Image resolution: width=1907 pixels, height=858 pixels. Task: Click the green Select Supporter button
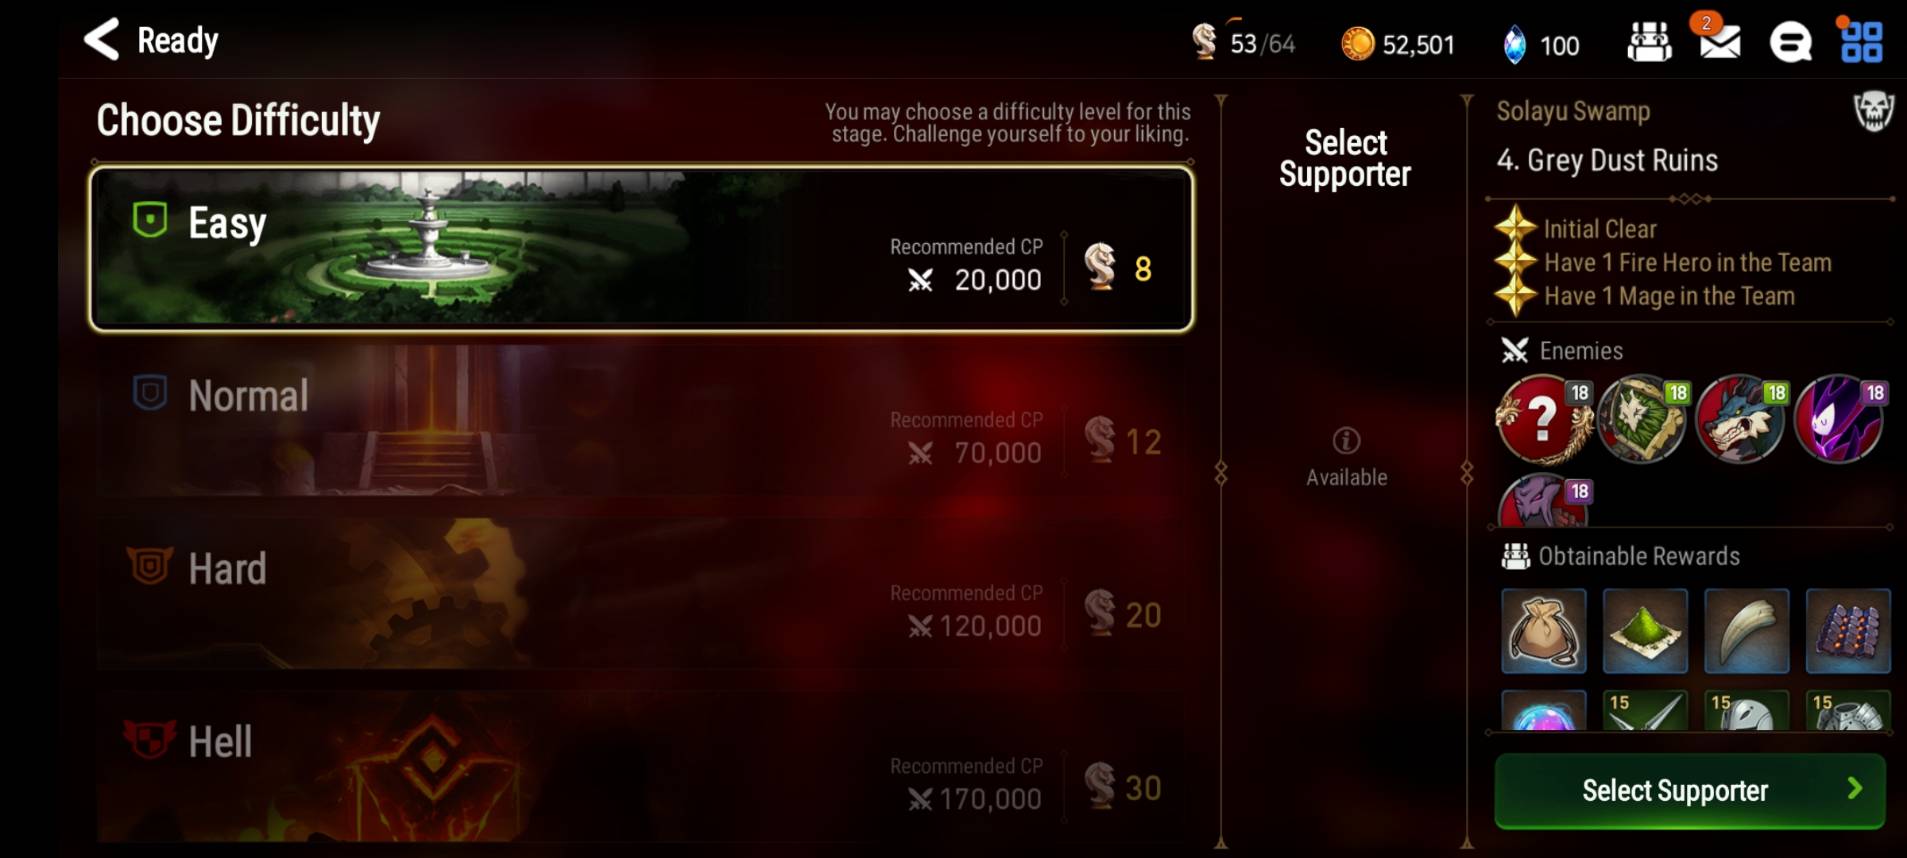(x=1689, y=790)
